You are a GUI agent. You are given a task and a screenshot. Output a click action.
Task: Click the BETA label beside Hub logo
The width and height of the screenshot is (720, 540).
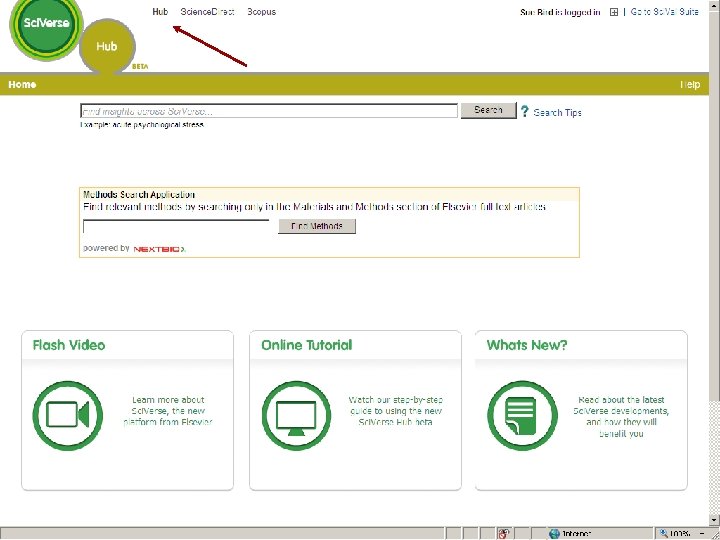pyautogui.click(x=140, y=67)
